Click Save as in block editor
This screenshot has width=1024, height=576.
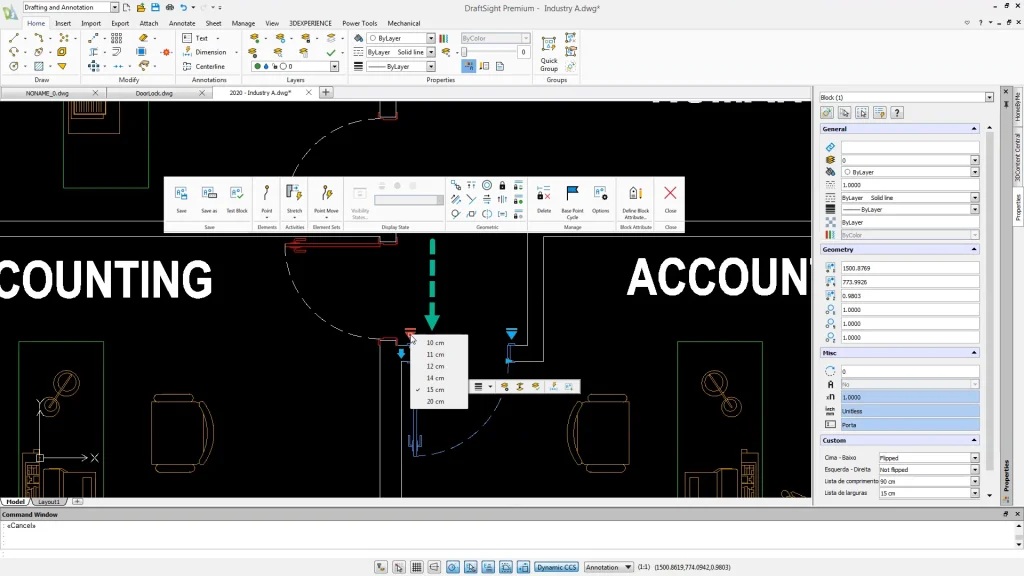point(209,195)
